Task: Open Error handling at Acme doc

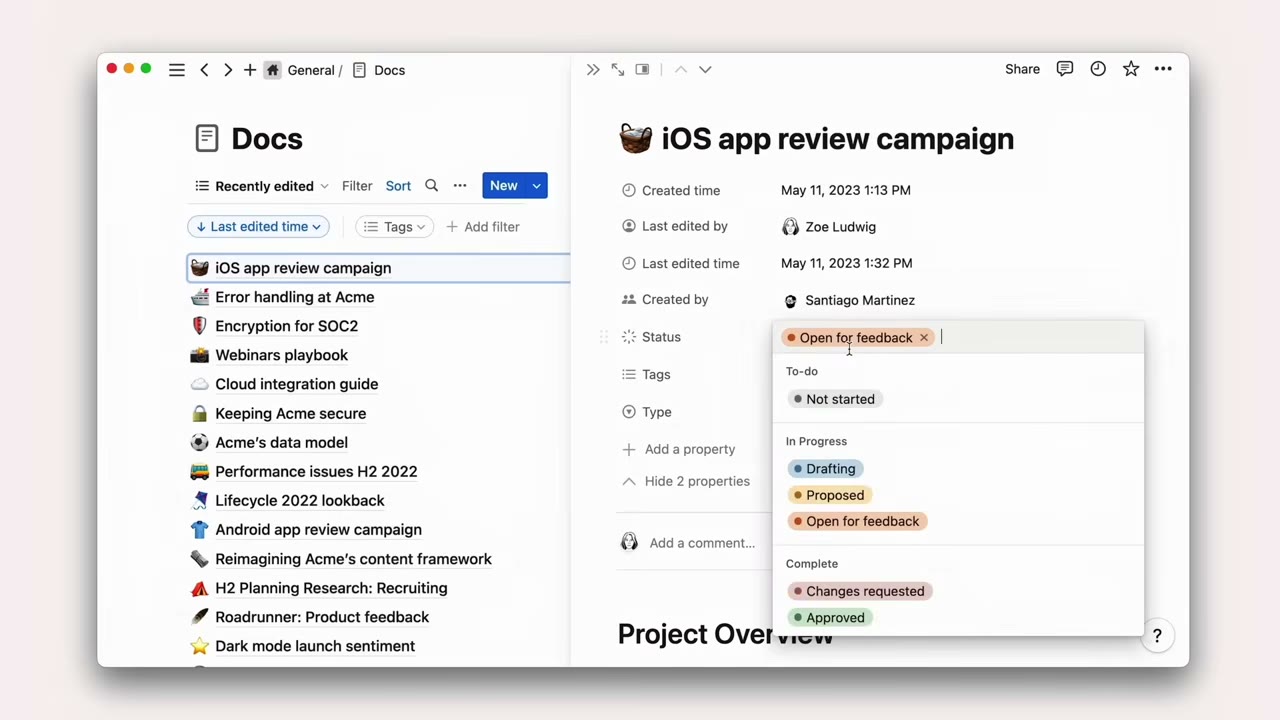Action: (294, 297)
